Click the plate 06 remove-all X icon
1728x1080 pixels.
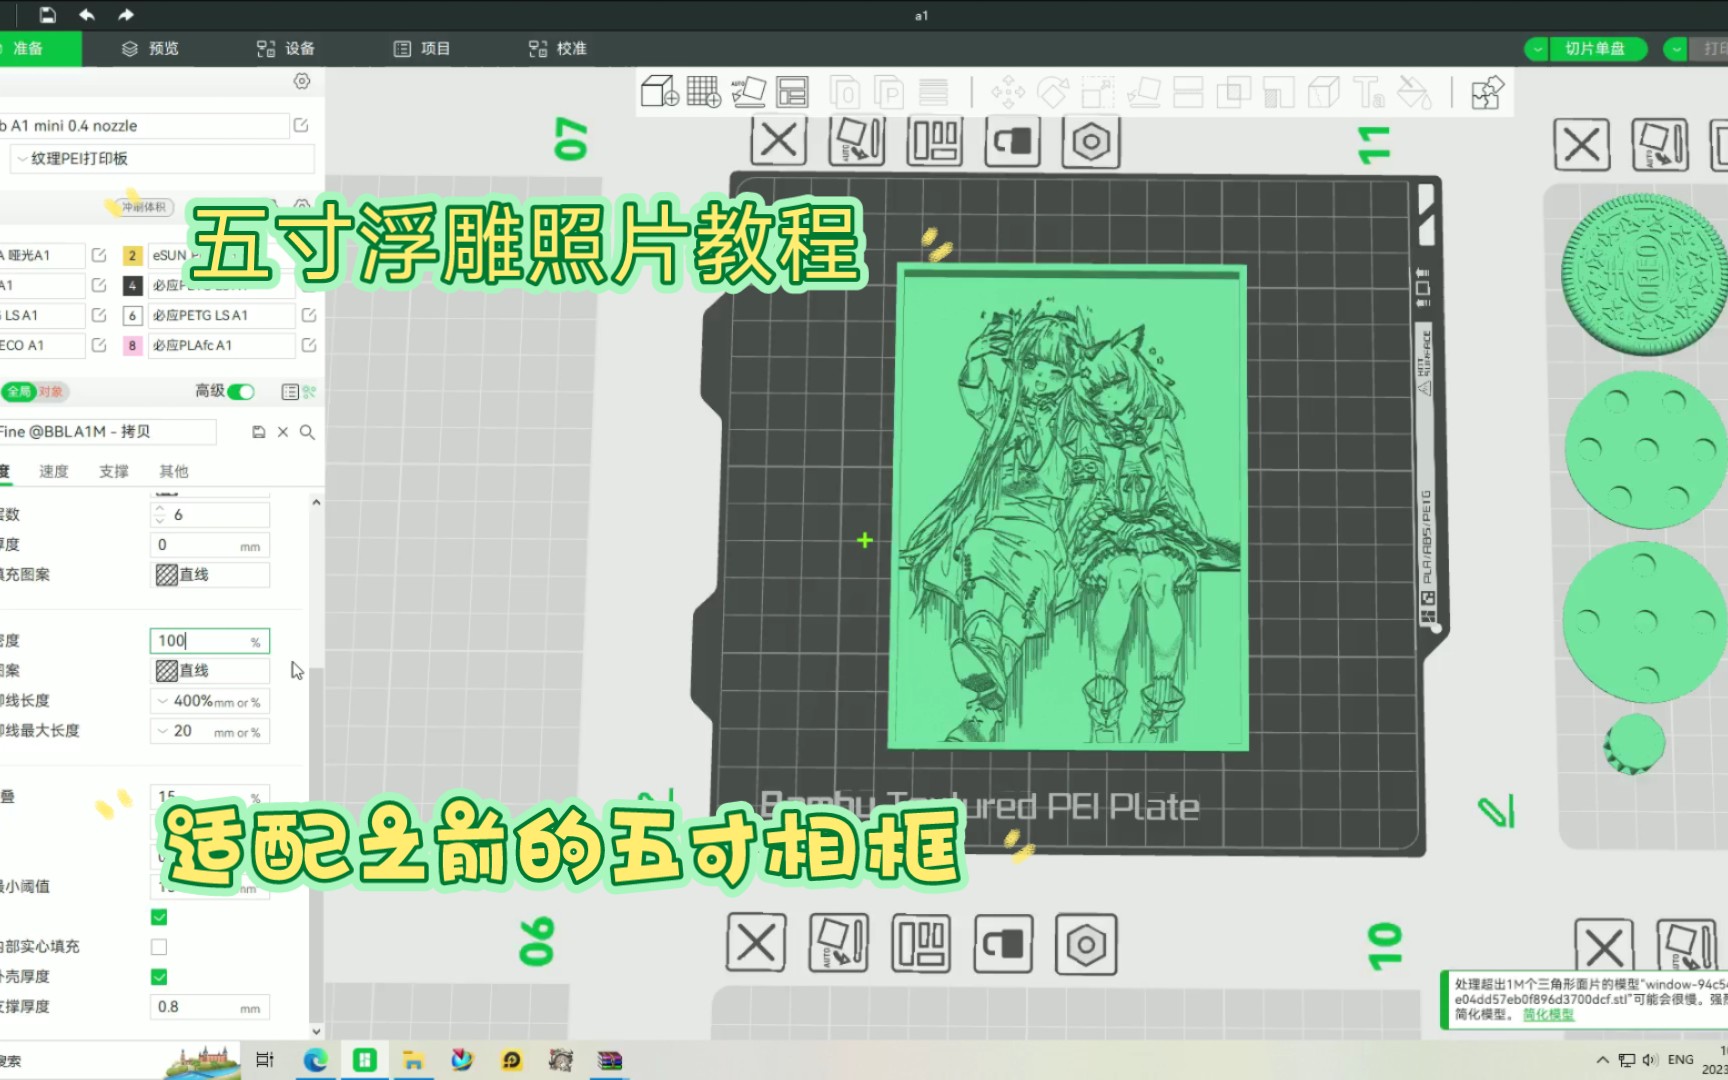pos(756,943)
